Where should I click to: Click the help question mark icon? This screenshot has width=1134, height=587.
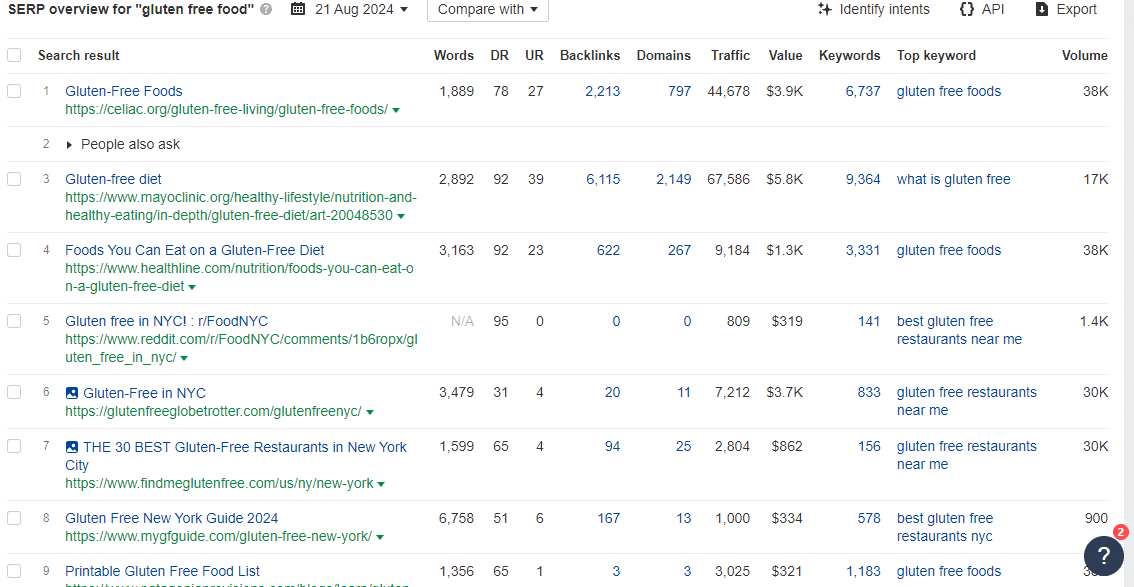pos(1102,556)
